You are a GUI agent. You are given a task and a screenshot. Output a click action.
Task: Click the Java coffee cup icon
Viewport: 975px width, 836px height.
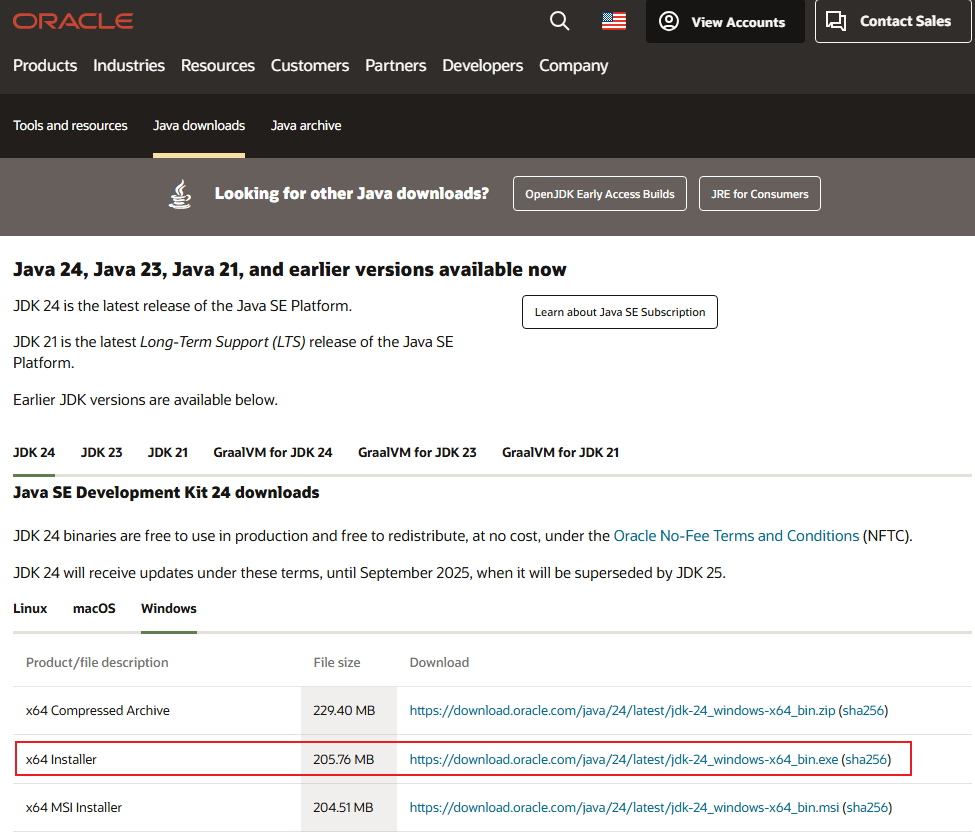point(180,194)
